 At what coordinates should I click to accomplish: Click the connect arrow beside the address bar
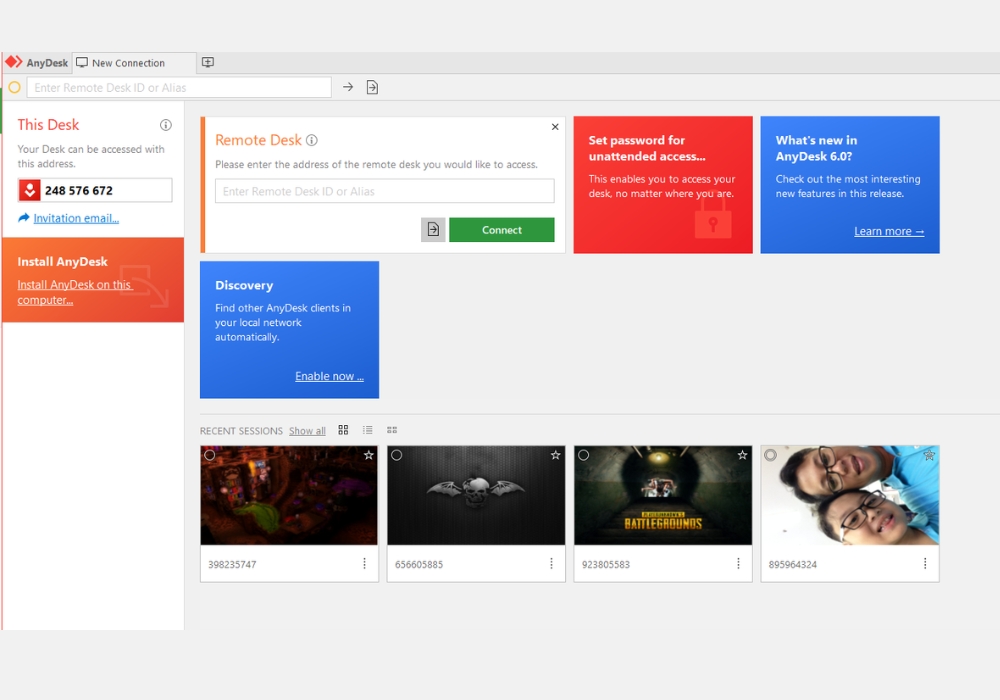(x=348, y=87)
